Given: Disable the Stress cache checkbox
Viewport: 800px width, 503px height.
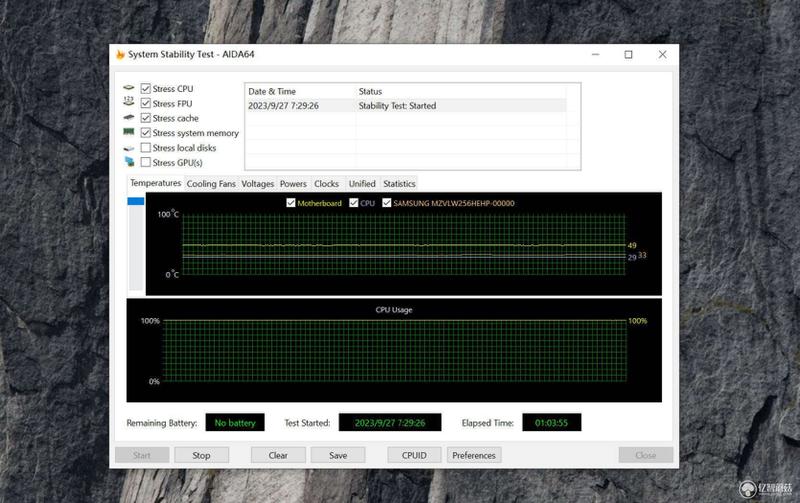Looking at the screenshot, I should (145, 118).
